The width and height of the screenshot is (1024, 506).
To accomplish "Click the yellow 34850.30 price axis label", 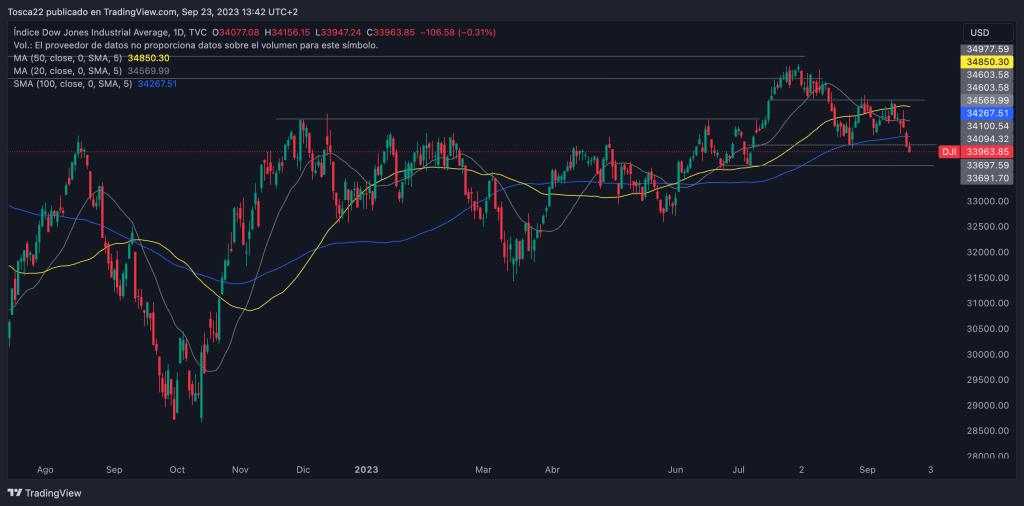I will [x=987, y=62].
